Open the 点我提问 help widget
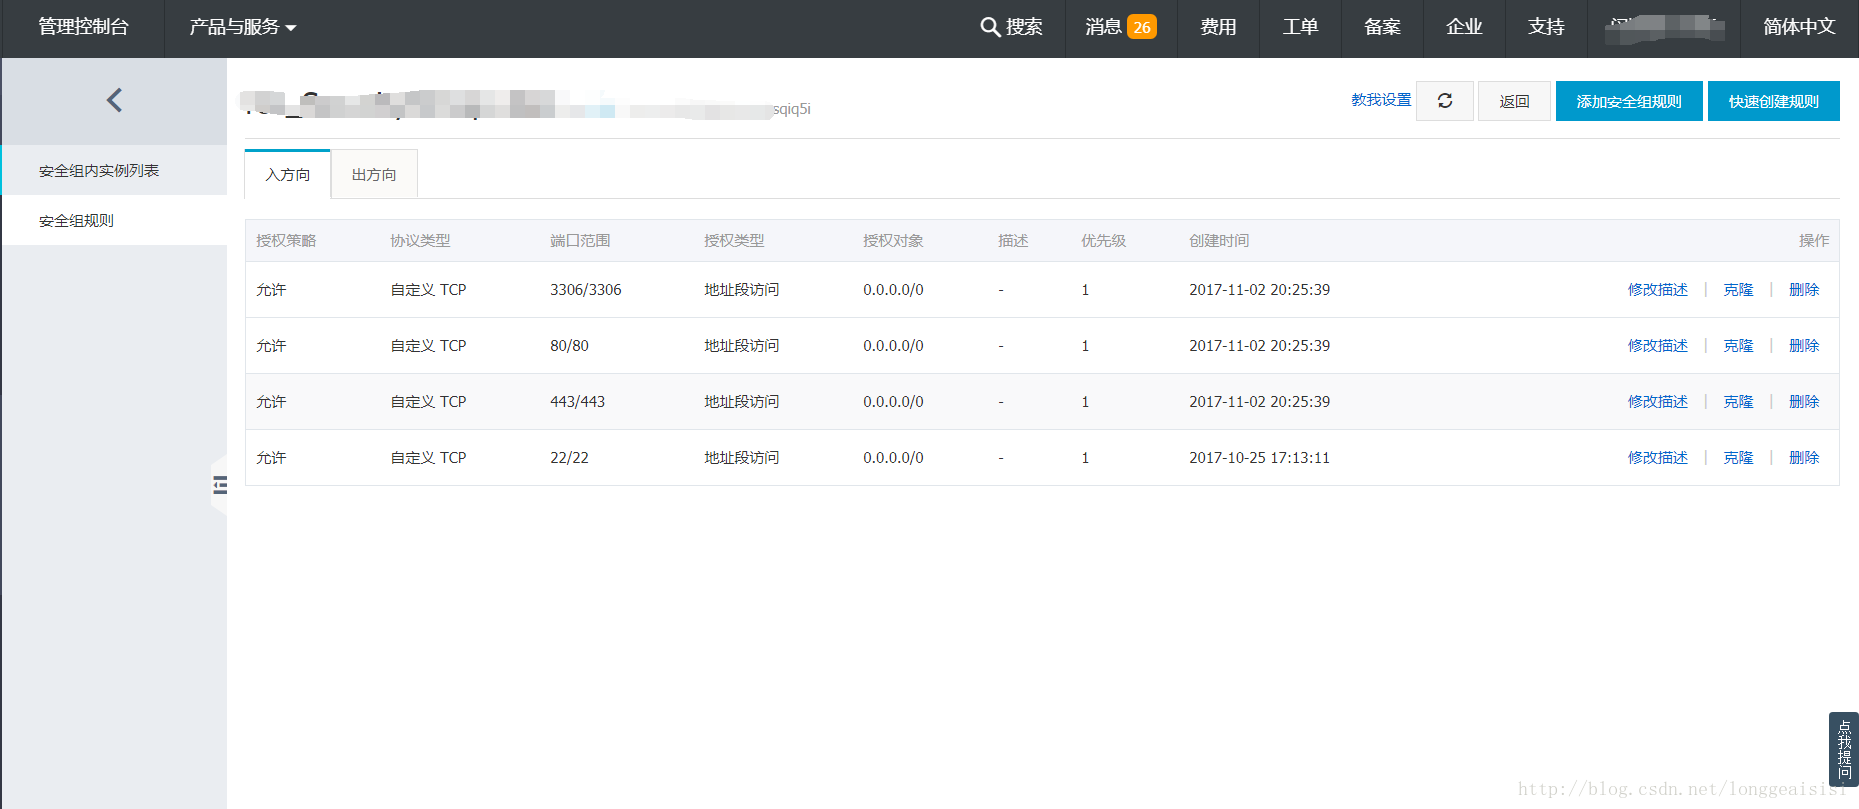This screenshot has width=1859, height=809. pos(1843,750)
